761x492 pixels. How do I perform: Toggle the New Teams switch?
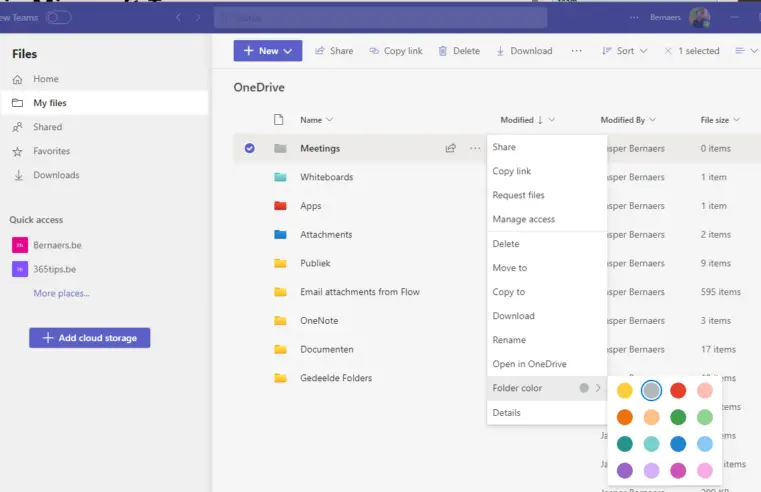[59, 17]
